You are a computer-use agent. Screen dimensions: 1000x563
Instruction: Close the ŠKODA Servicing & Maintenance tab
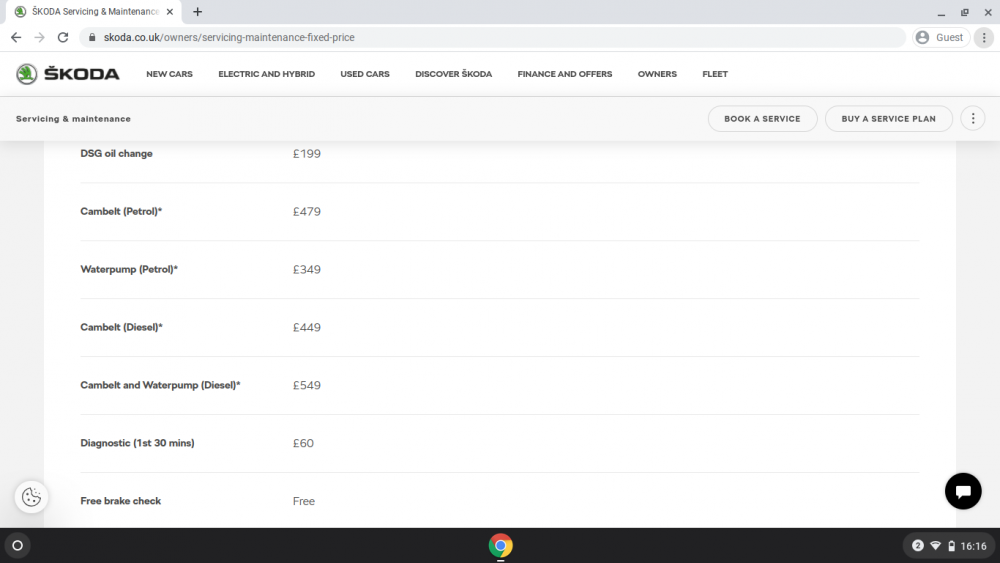170,11
